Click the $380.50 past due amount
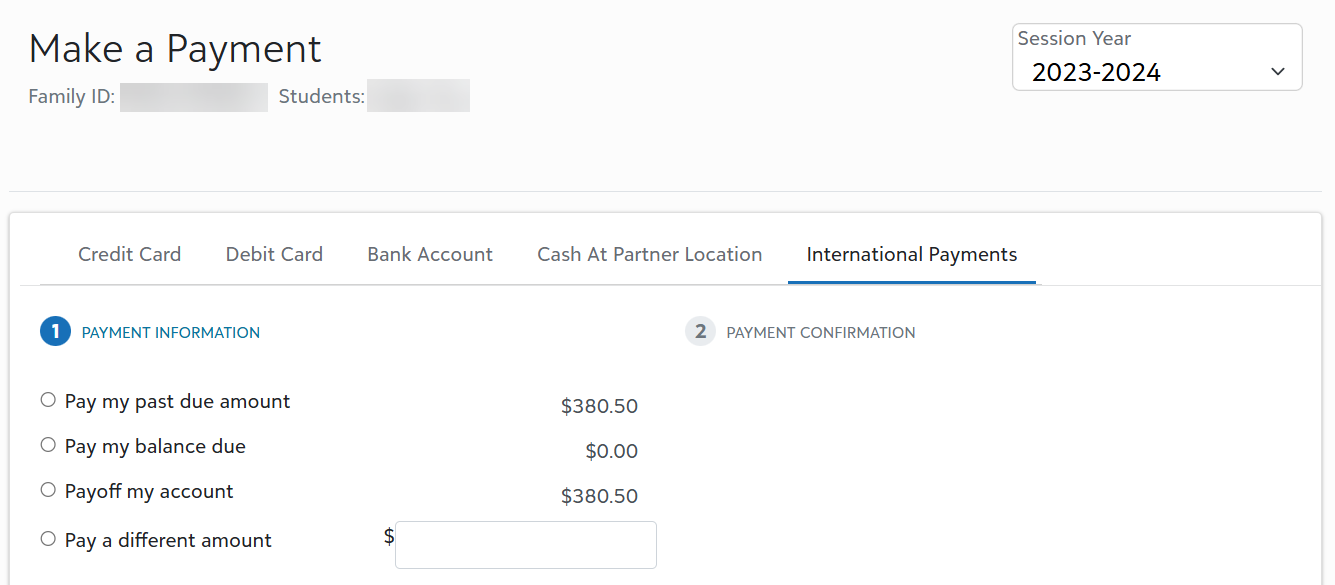 (599, 405)
